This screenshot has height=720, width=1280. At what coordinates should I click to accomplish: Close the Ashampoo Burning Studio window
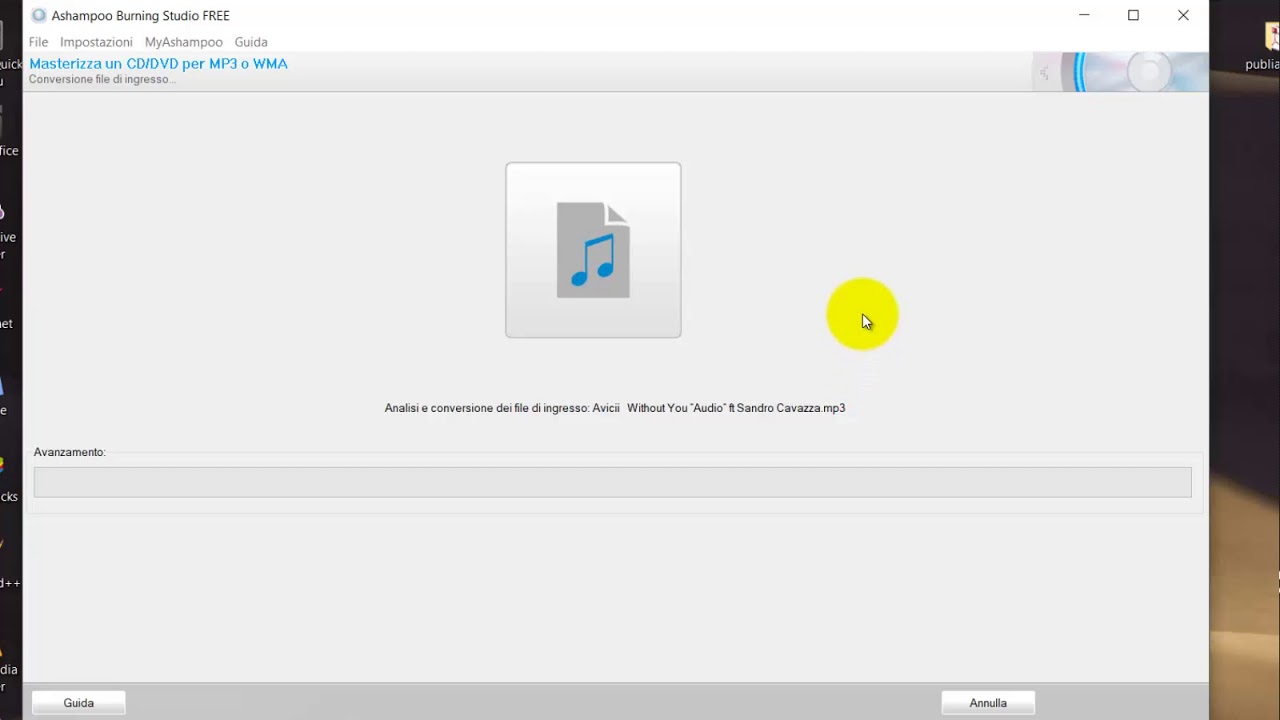tap(1183, 15)
